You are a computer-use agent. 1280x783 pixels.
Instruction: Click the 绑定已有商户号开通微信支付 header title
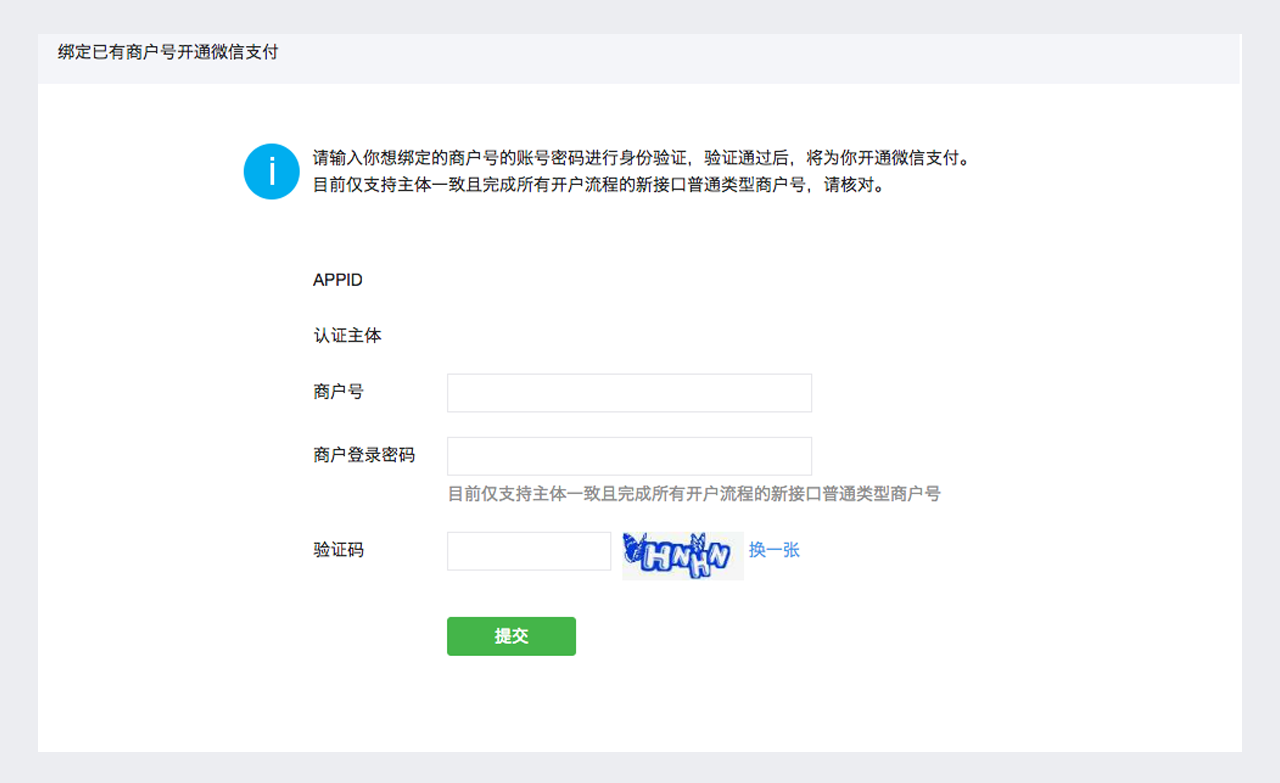tap(168, 52)
